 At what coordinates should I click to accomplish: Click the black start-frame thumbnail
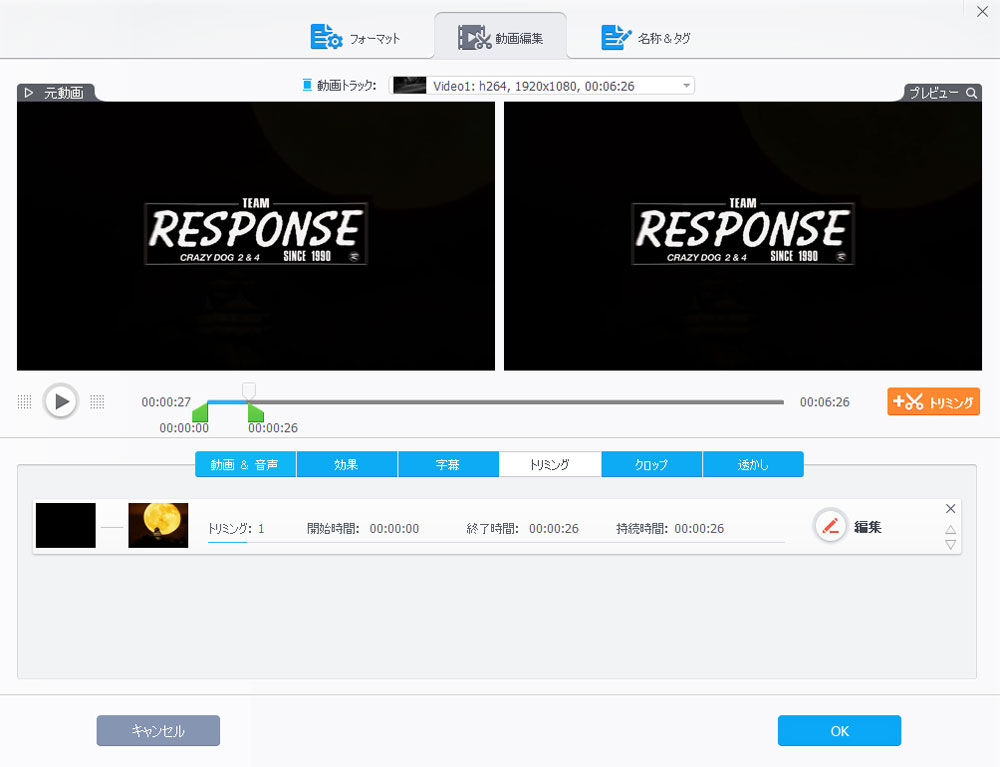tap(66, 525)
